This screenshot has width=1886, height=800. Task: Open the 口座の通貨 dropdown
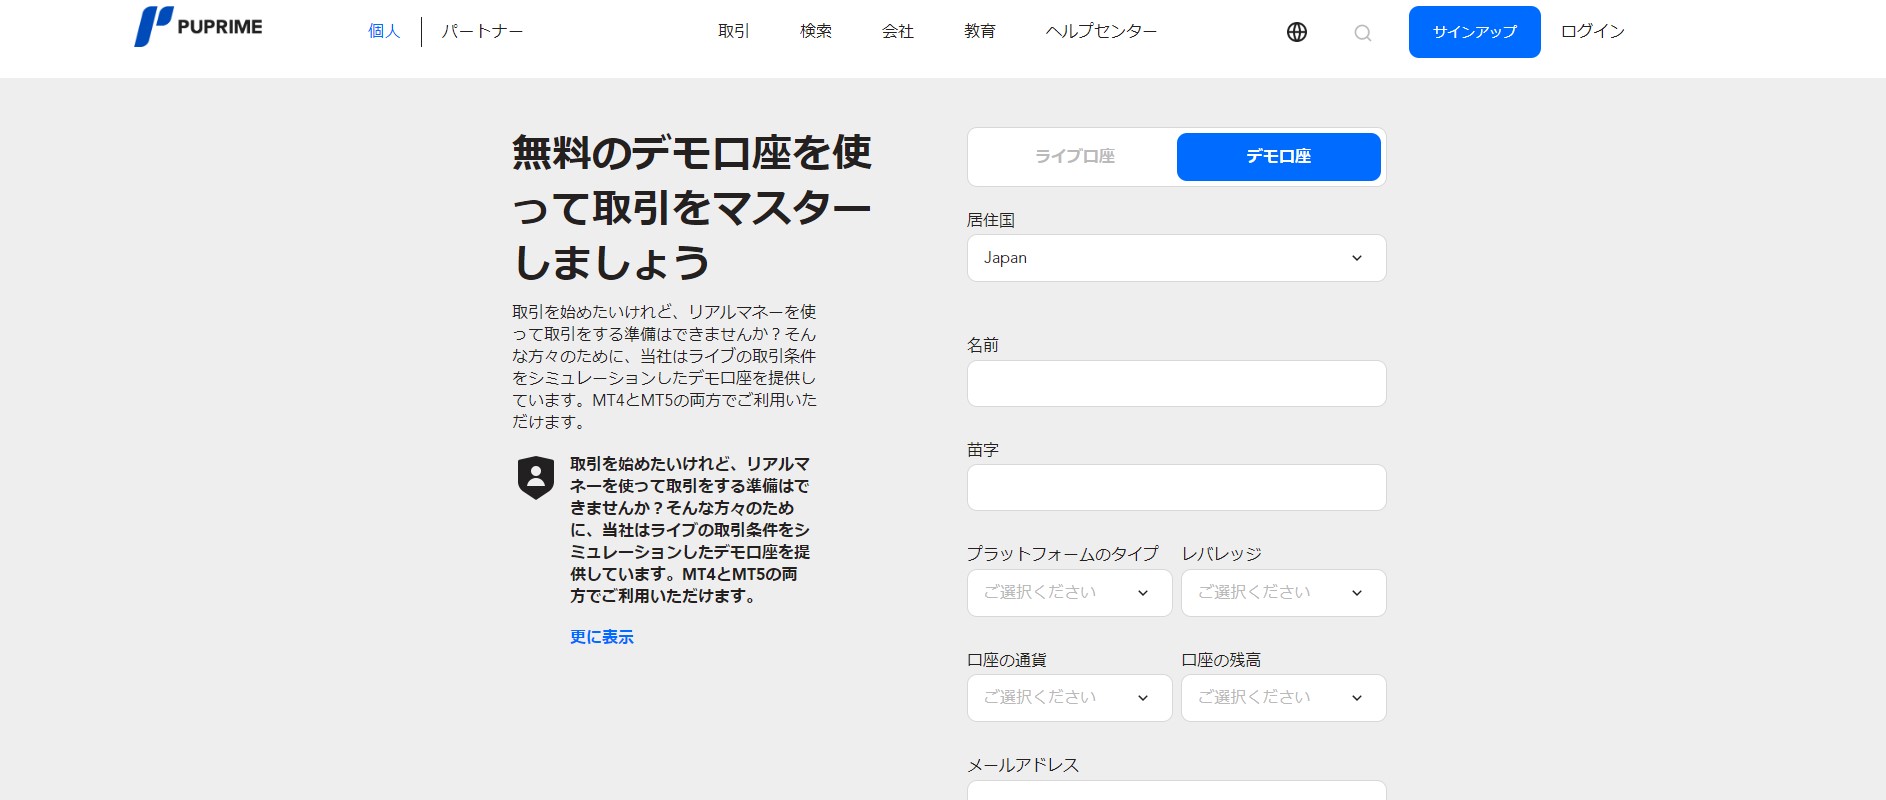click(x=1070, y=698)
